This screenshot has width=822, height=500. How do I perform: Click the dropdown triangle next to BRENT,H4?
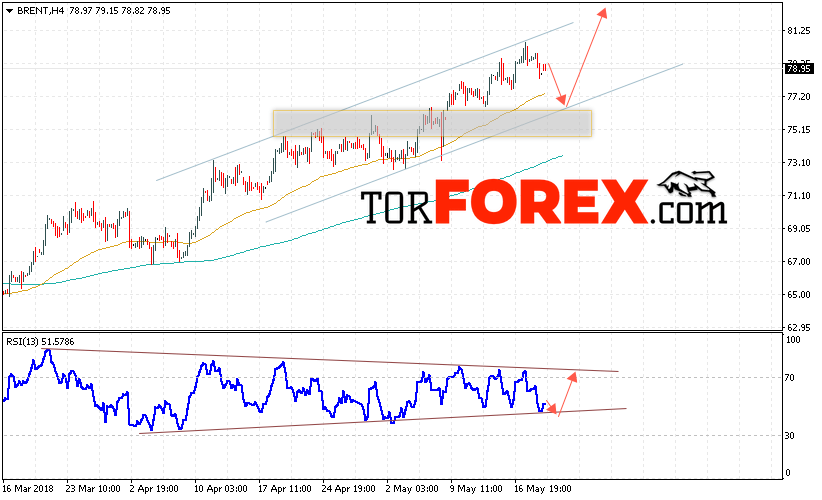(9, 11)
